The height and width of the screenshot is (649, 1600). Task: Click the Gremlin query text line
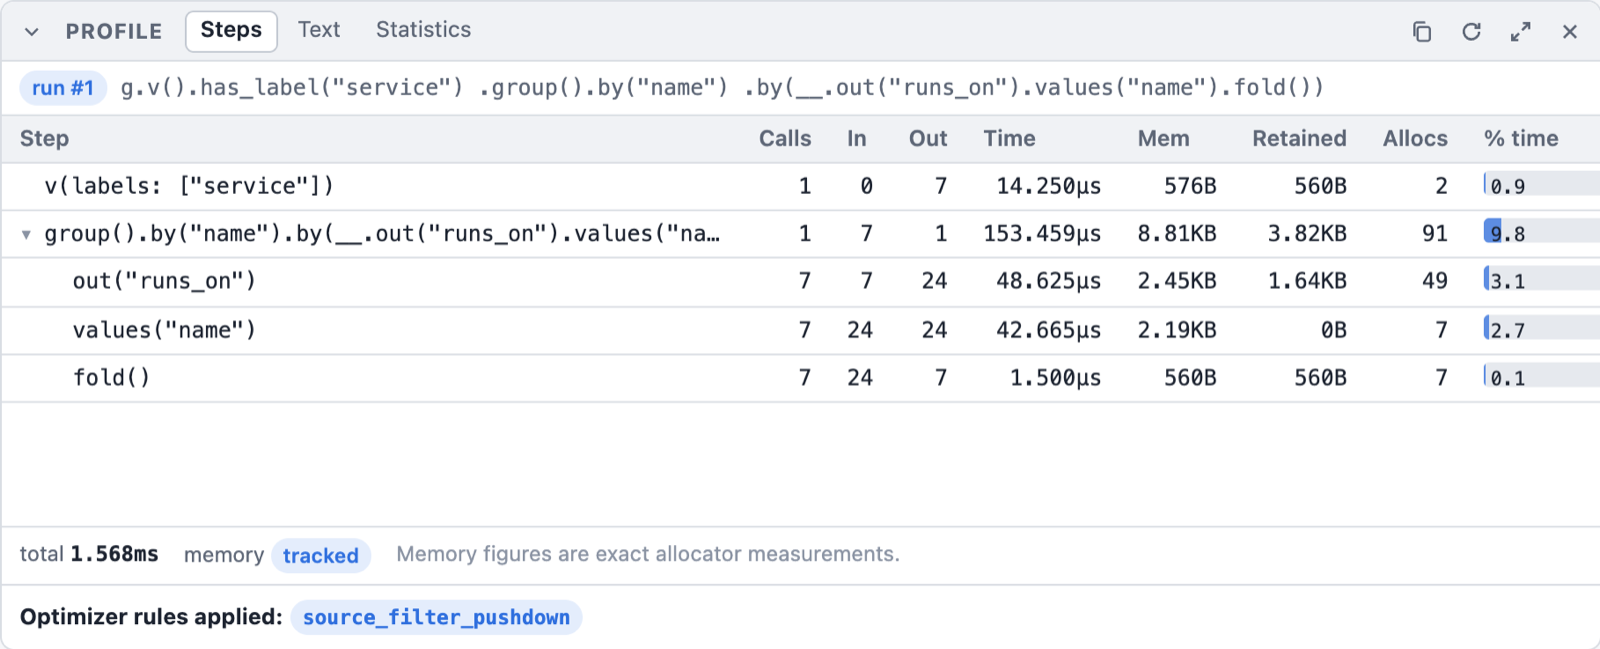tap(722, 88)
